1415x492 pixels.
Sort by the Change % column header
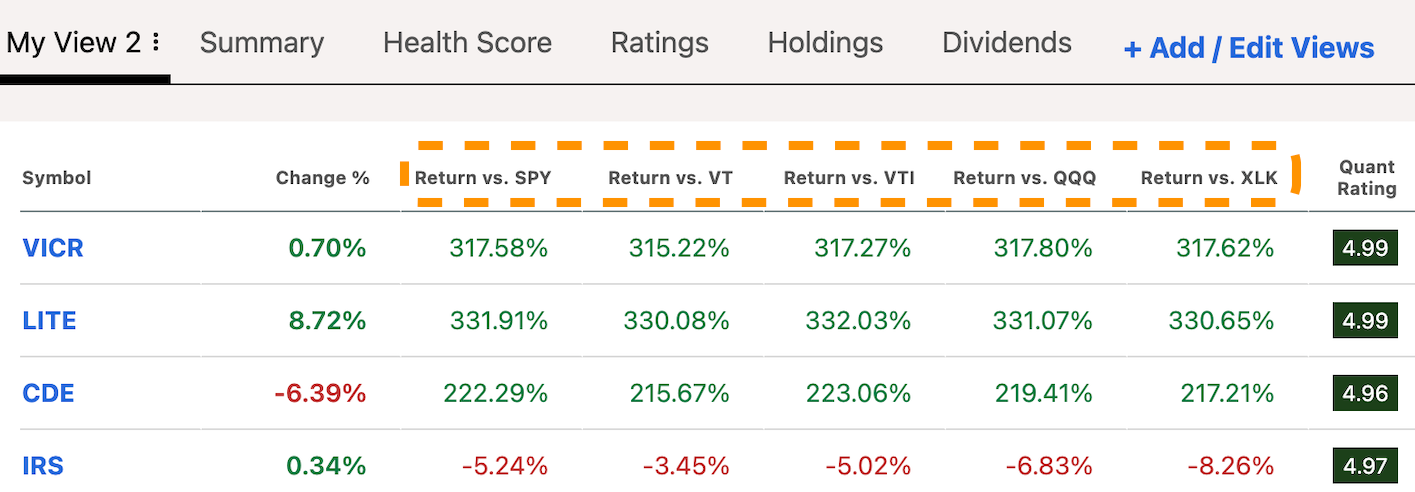point(322,178)
